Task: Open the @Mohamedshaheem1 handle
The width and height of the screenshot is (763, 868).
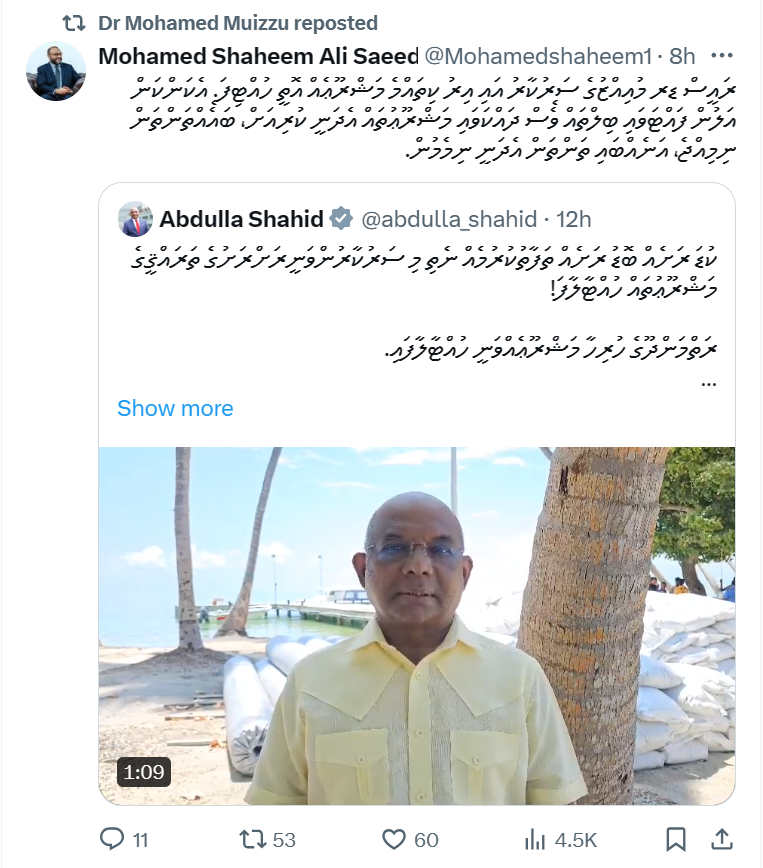Action: (x=538, y=56)
